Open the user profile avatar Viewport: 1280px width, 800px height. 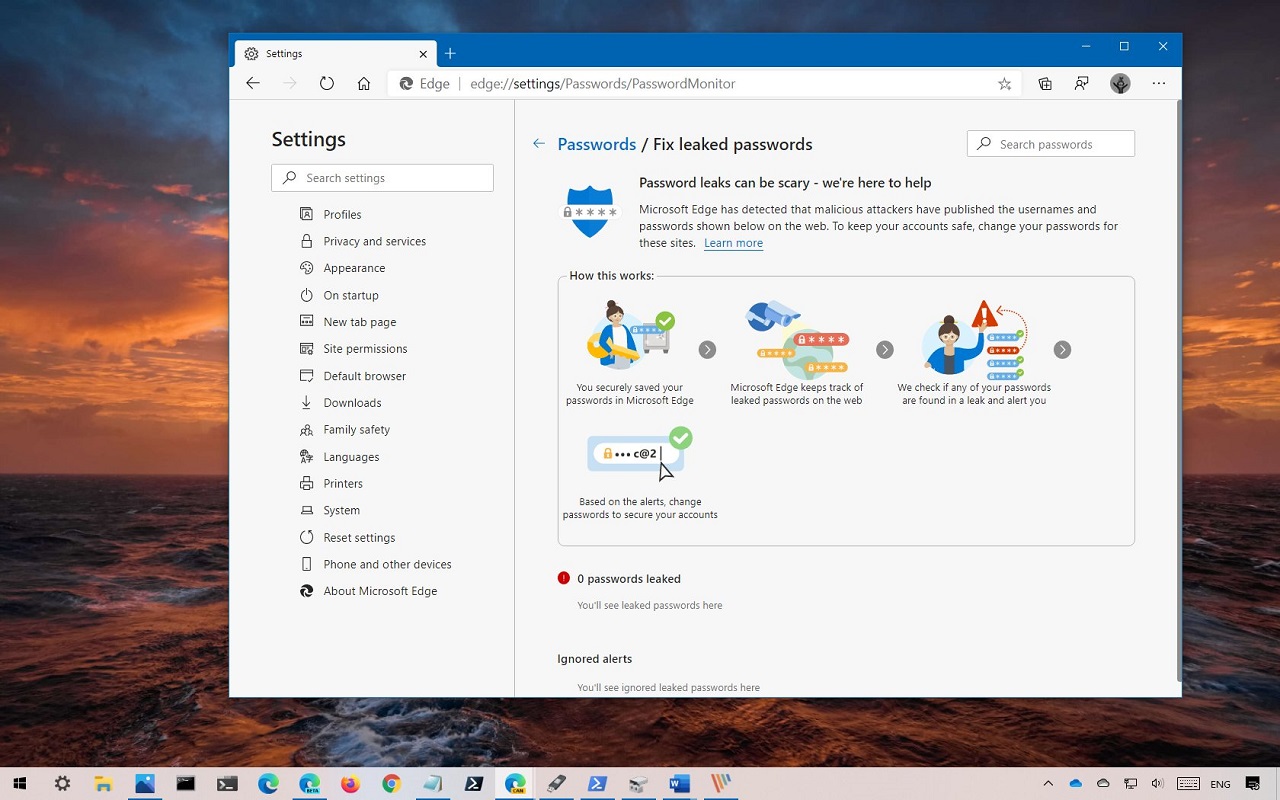pyautogui.click(x=1120, y=84)
